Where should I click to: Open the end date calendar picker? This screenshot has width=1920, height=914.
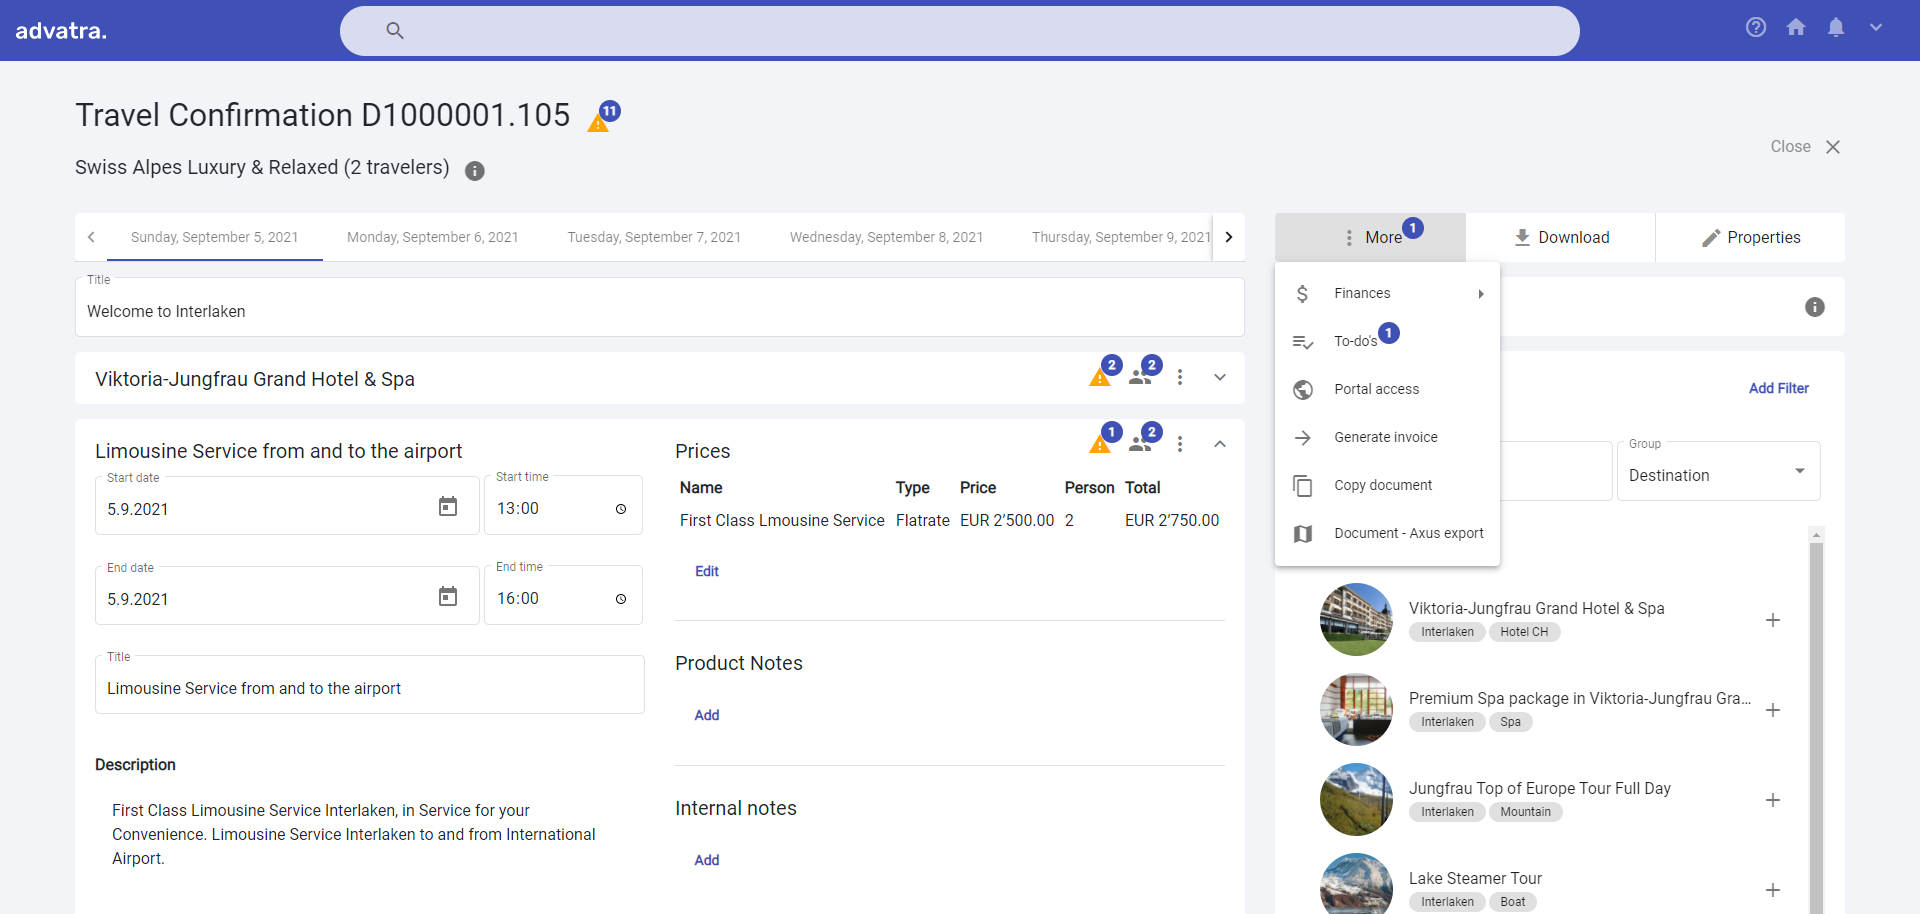448,597
